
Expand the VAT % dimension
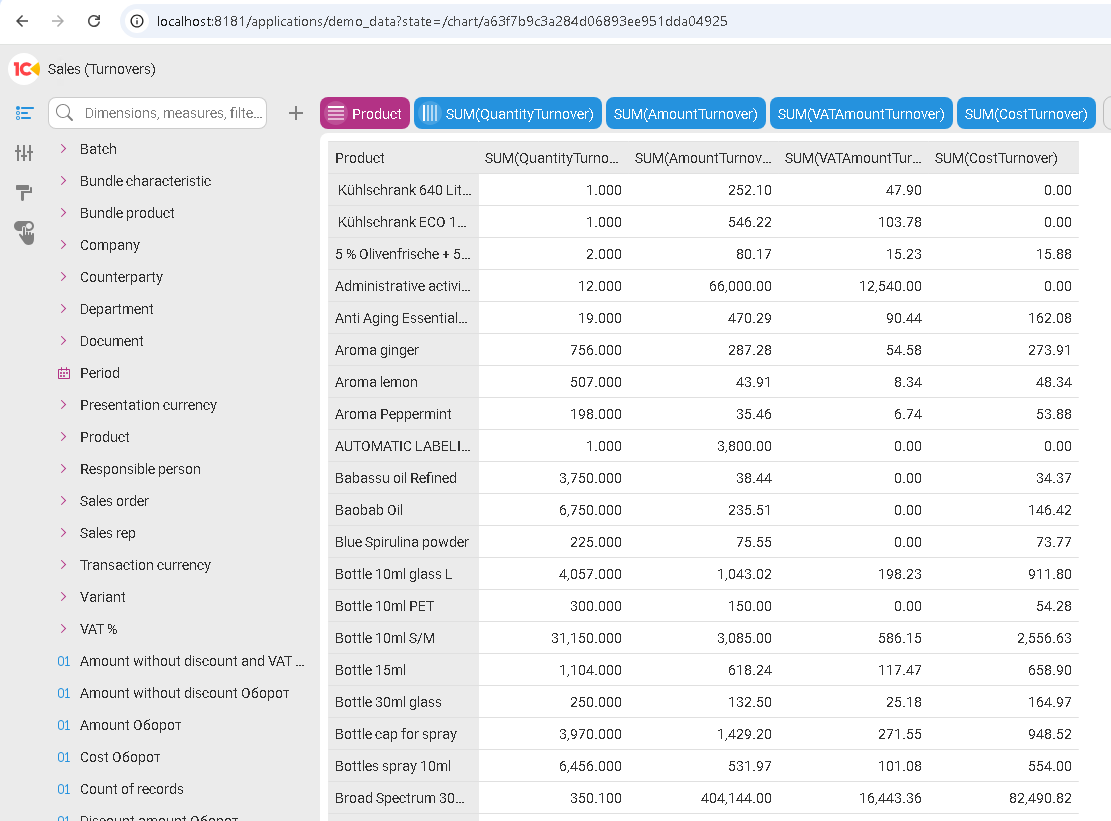coord(64,629)
